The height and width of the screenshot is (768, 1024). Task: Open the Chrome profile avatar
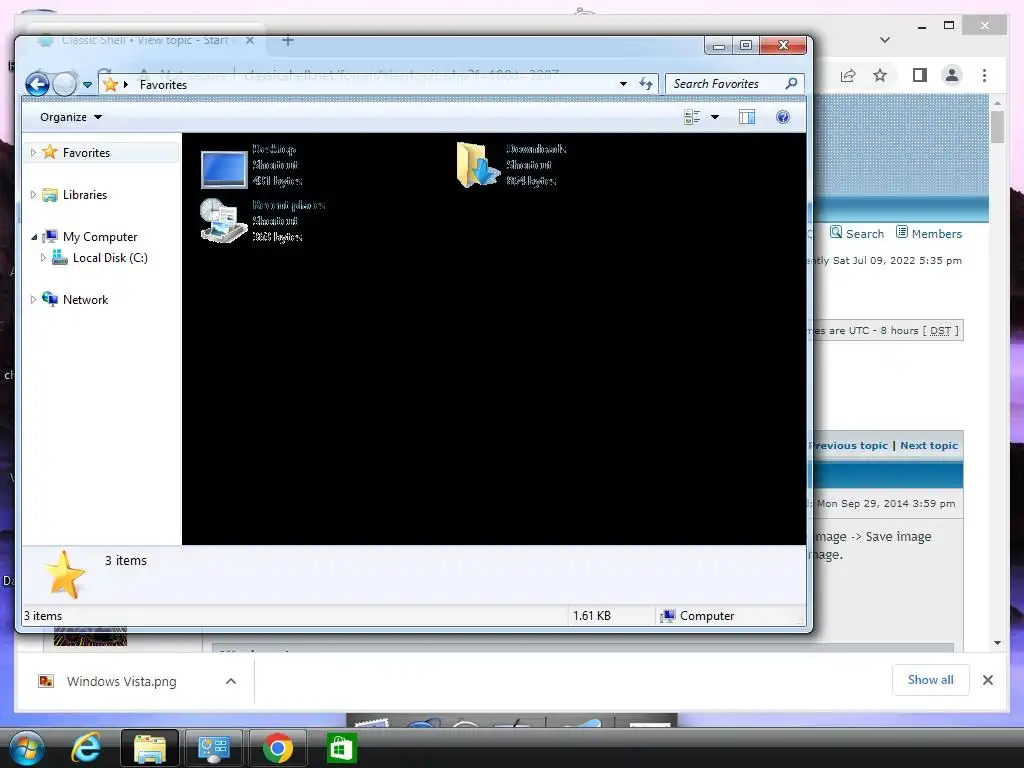coord(952,75)
